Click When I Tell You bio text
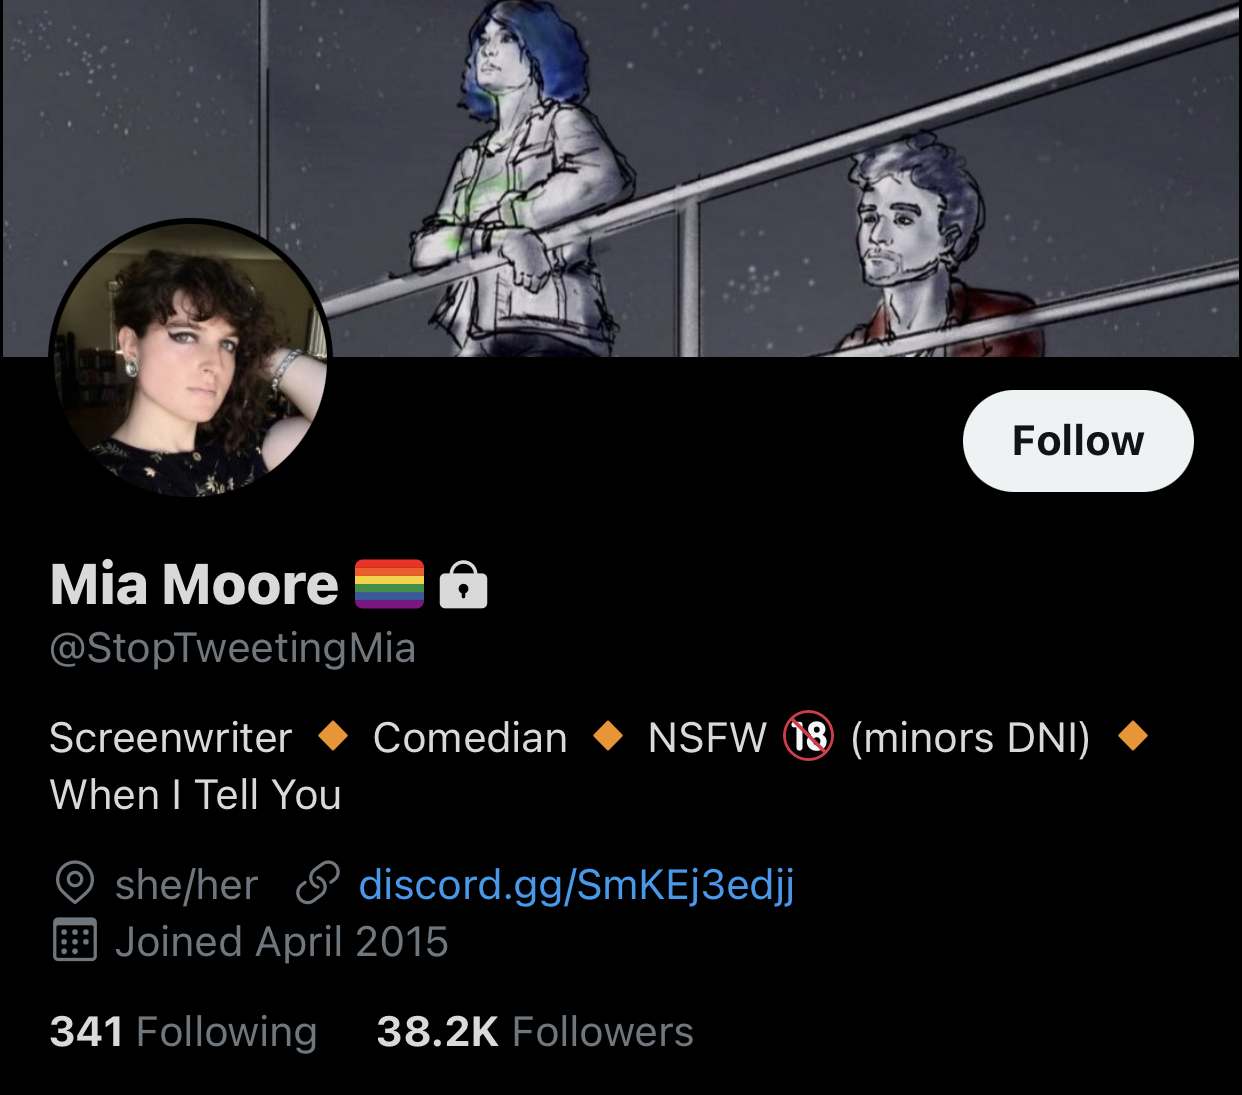 pyautogui.click(x=196, y=795)
